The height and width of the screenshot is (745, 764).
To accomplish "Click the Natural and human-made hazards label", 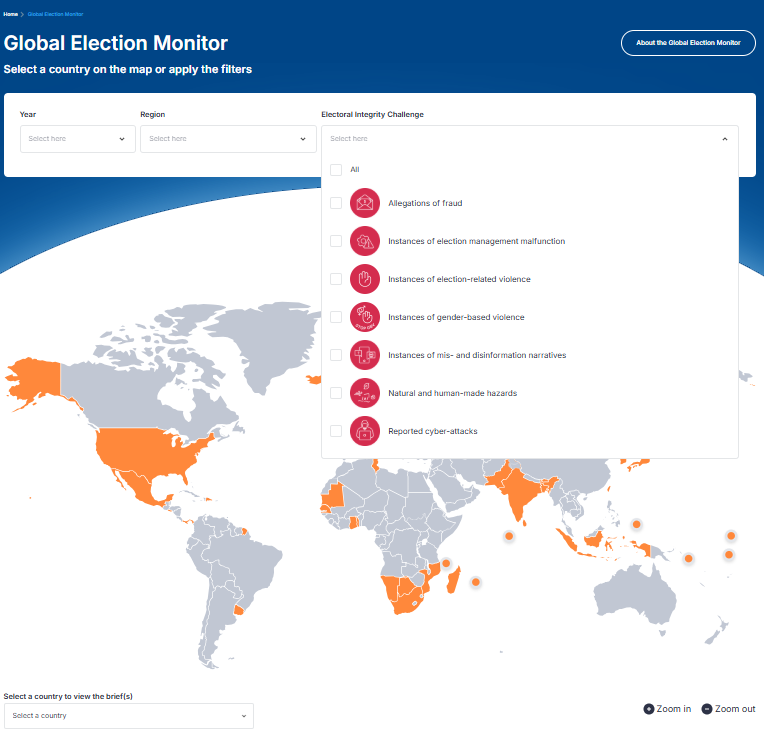I will click(452, 393).
